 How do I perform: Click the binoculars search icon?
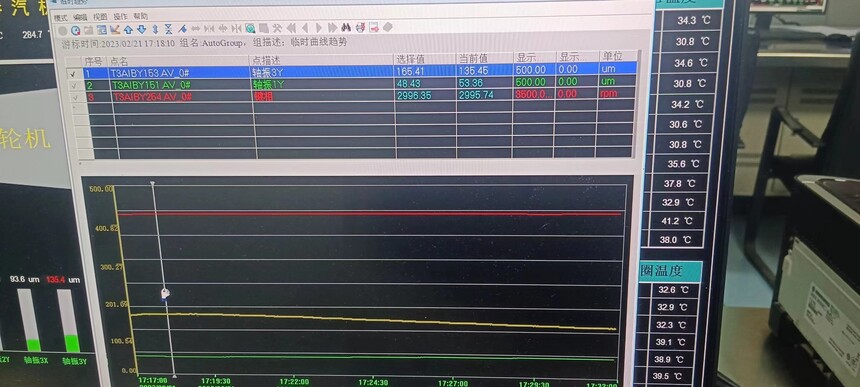346,27
